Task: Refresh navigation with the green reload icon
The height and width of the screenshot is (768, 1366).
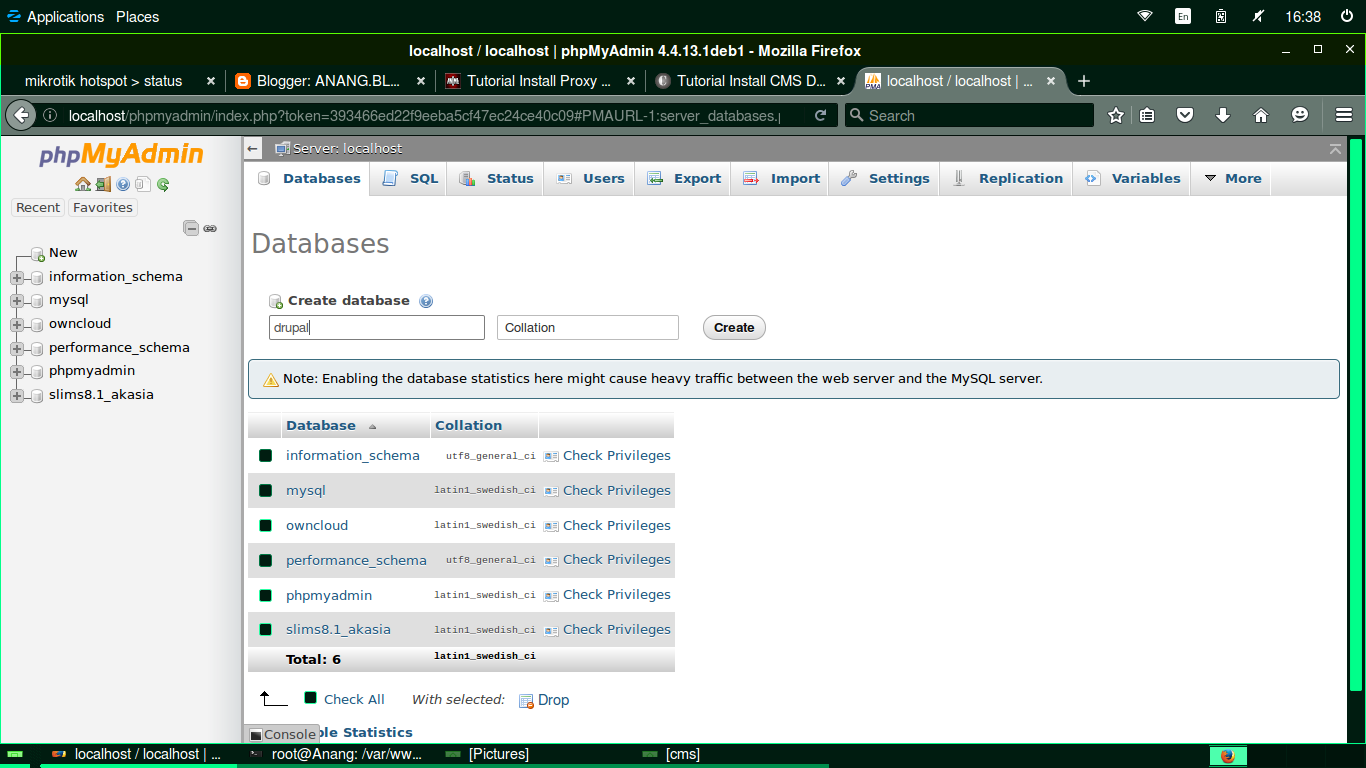Action: pos(162,184)
